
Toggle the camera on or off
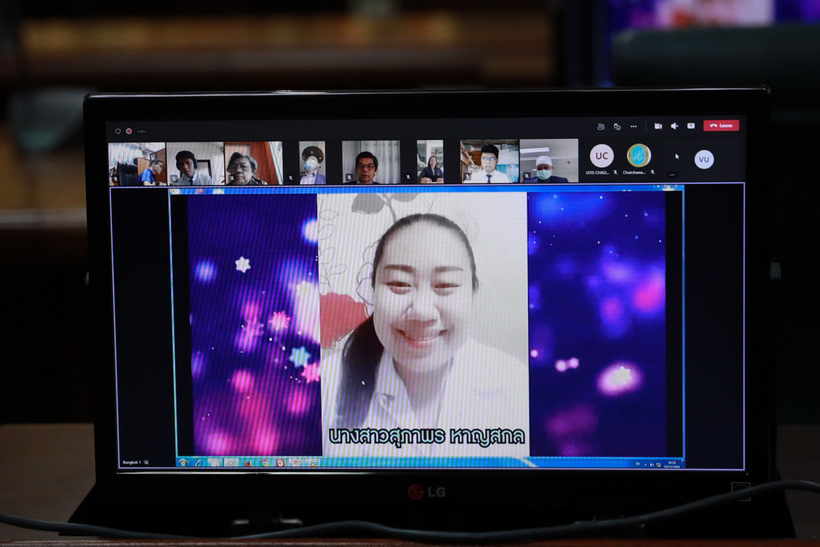pos(658,126)
